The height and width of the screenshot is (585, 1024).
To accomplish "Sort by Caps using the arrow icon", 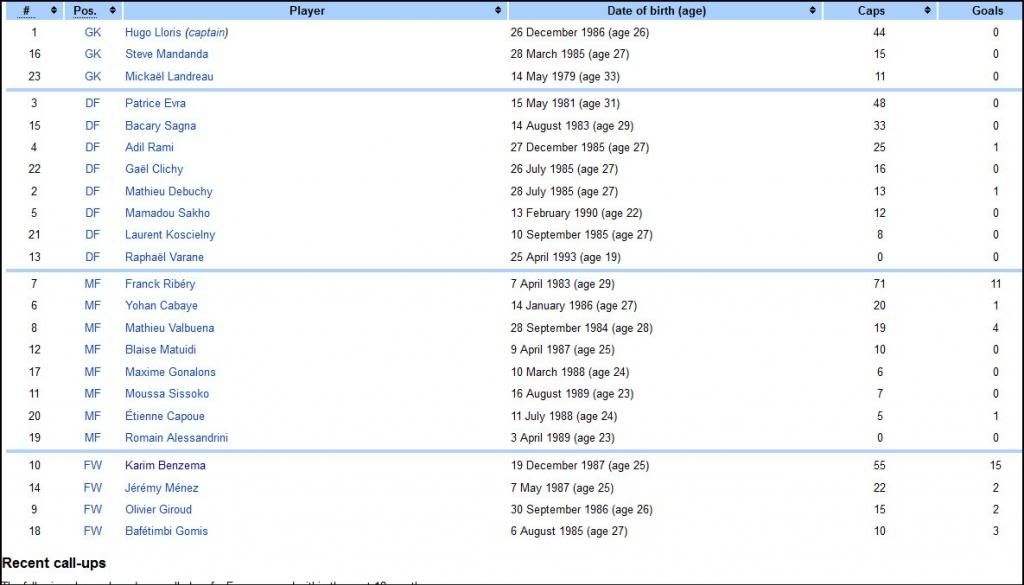I will pos(927,10).
